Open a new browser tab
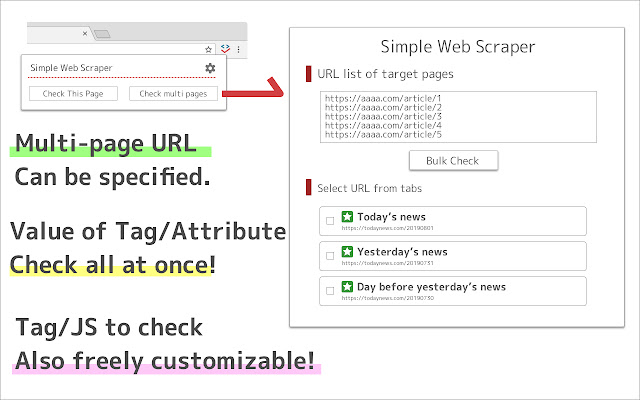 tap(102, 34)
